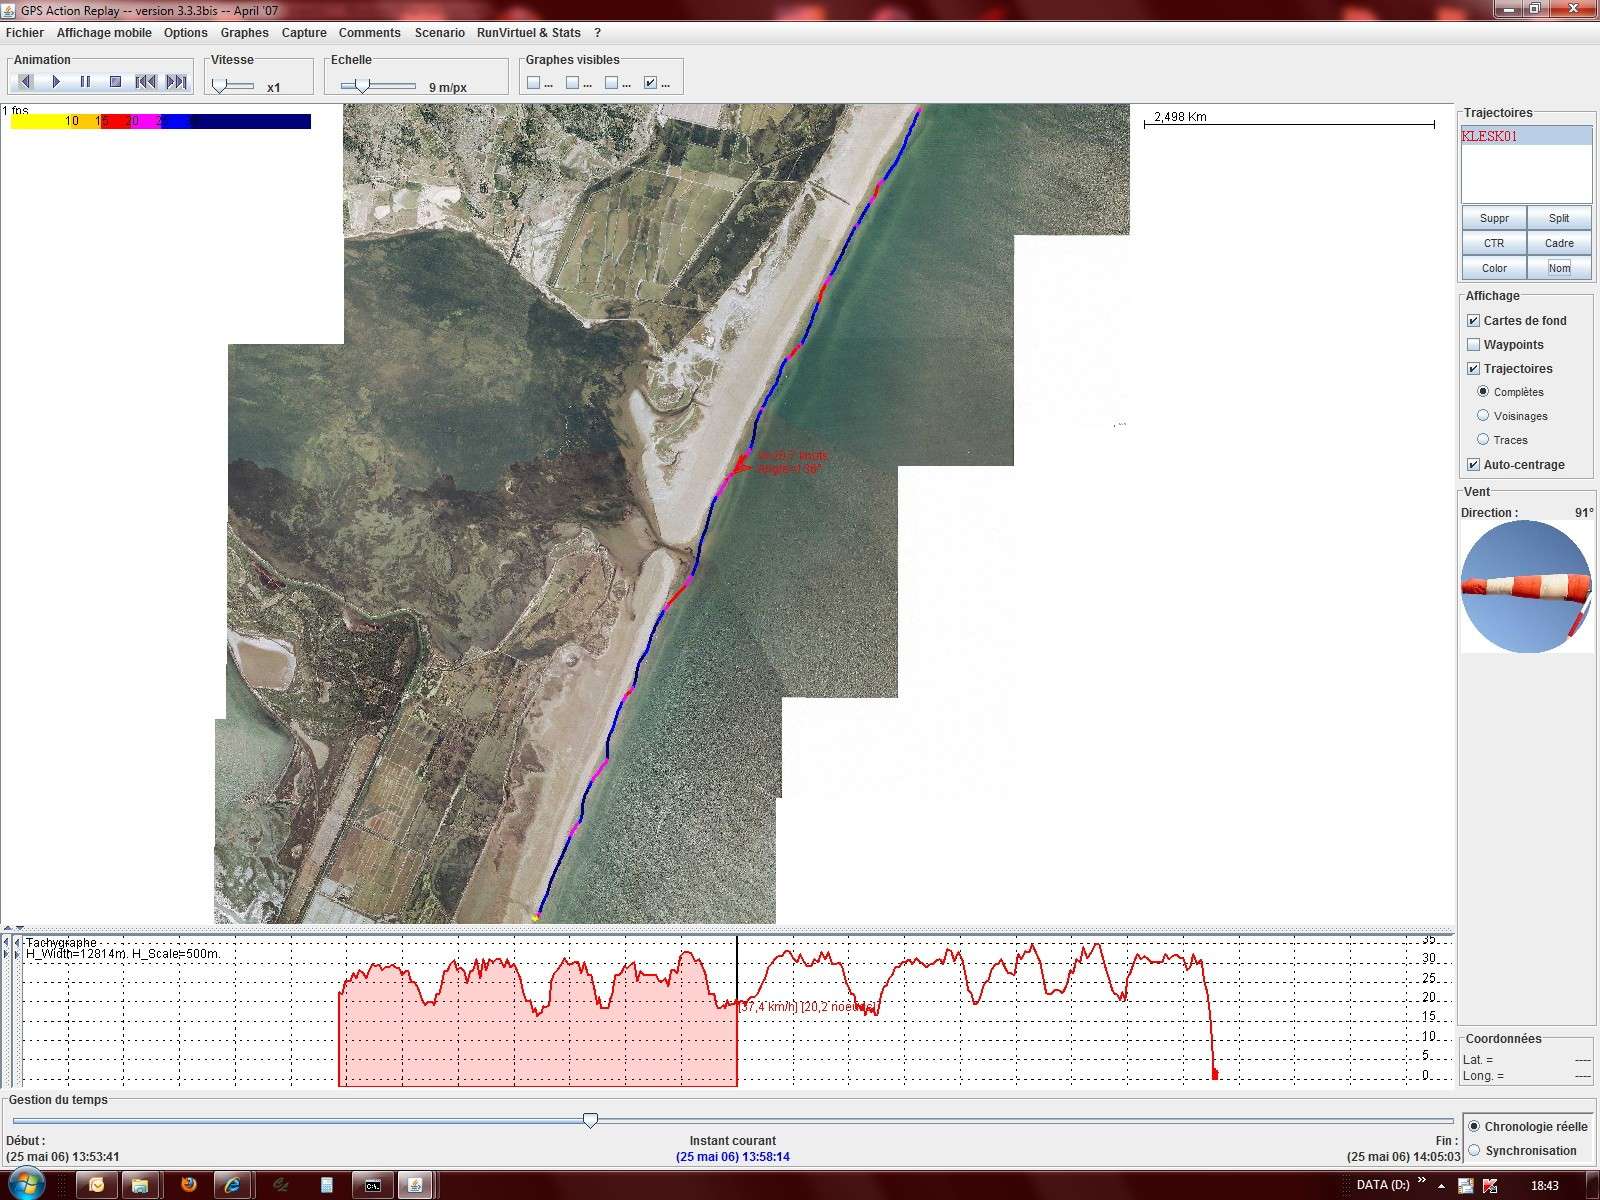The height and width of the screenshot is (1200, 1600).
Task: Click the windsock wind direction dial
Action: pos(1526,587)
